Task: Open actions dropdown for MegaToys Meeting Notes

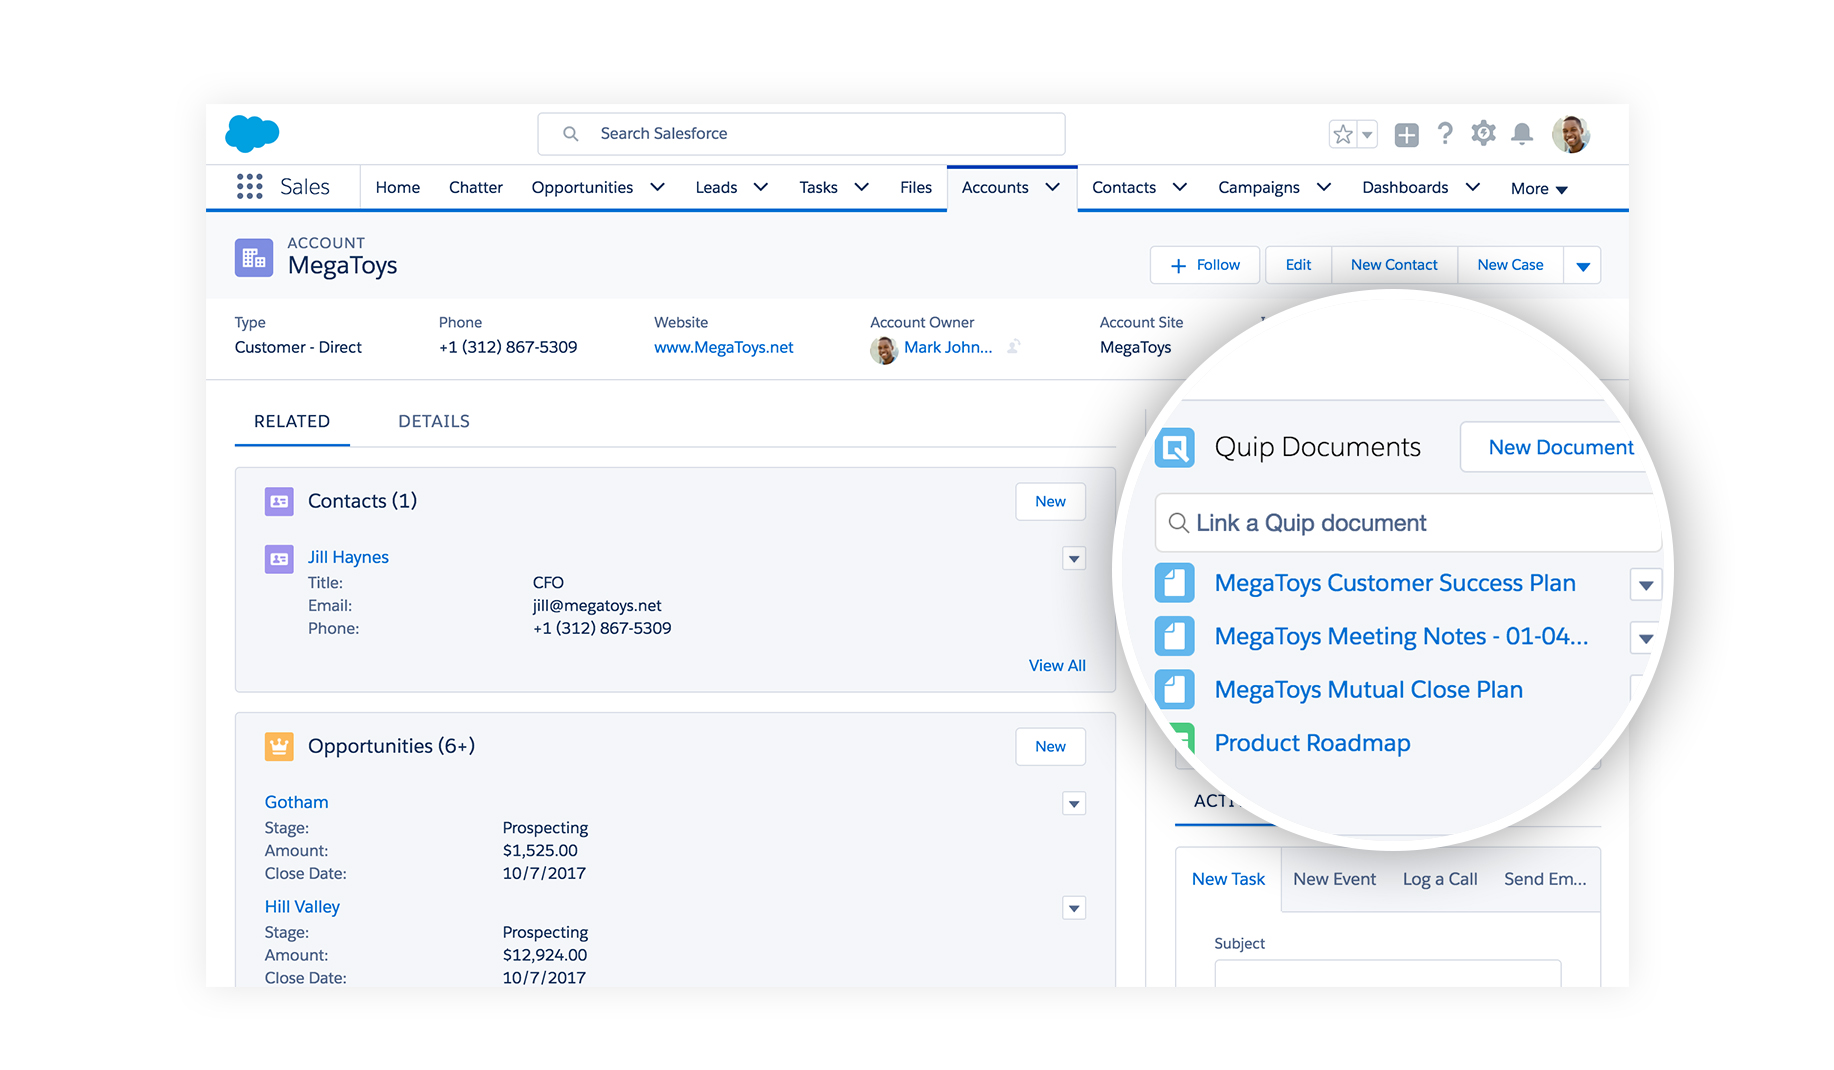Action: coord(1645,638)
